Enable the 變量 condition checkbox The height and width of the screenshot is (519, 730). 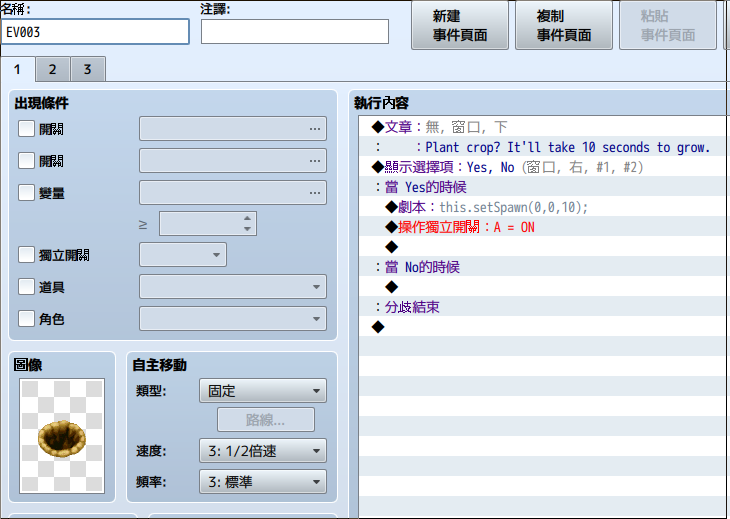tap(26, 192)
